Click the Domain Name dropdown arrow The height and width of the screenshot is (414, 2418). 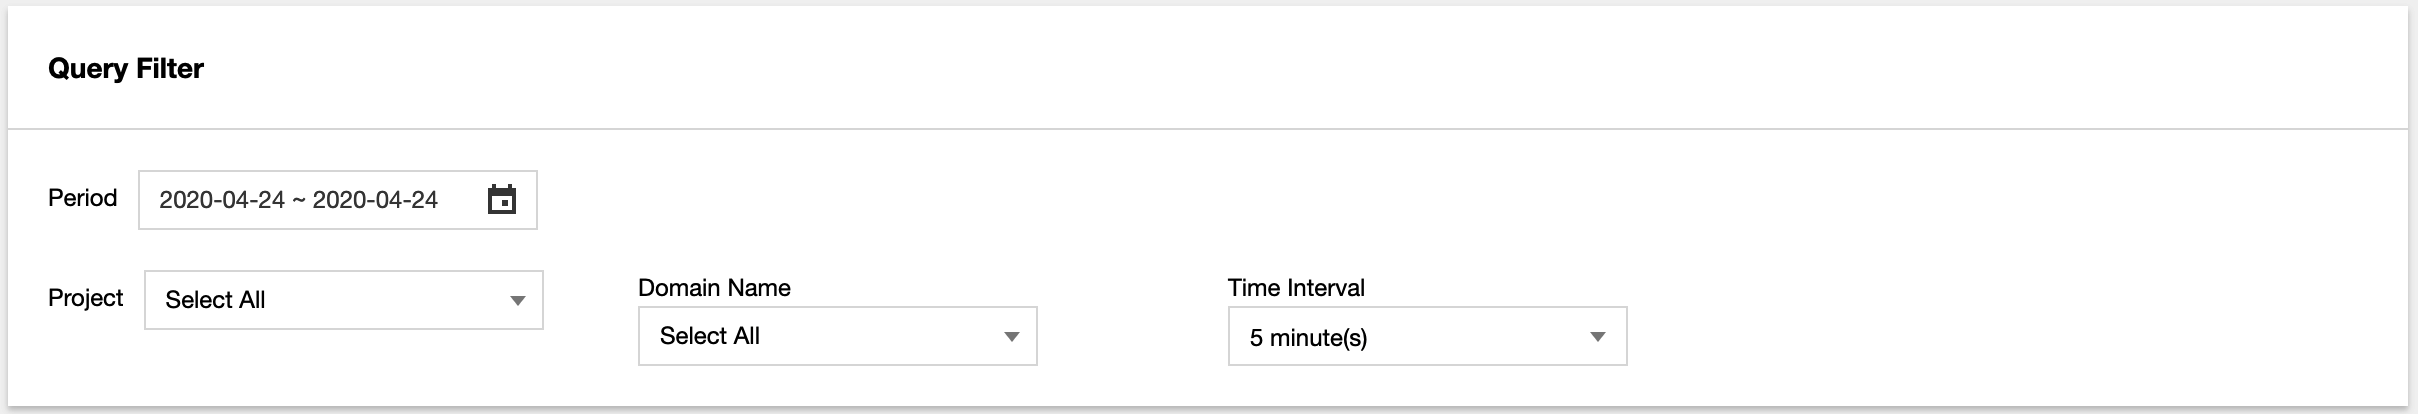[1011, 337]
